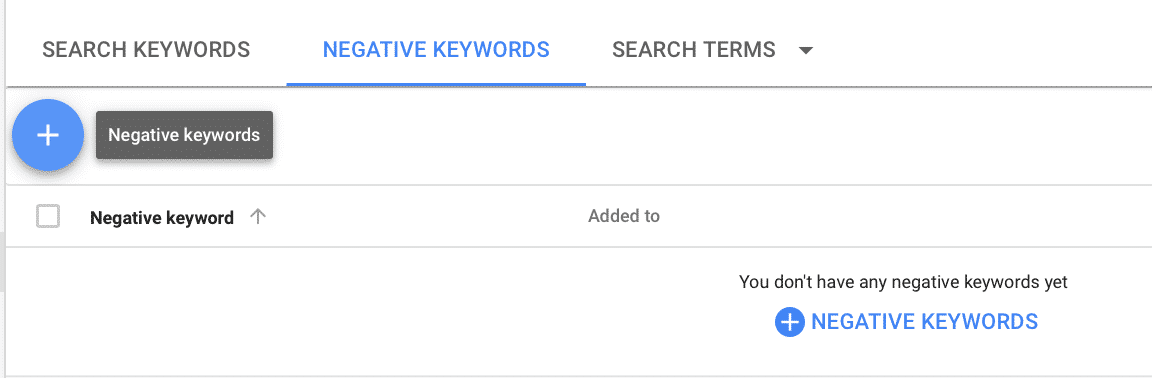This screenshot has width=1152, height=378.
Task: Open the Search Terms tab
Action: (x=694, y=50)
